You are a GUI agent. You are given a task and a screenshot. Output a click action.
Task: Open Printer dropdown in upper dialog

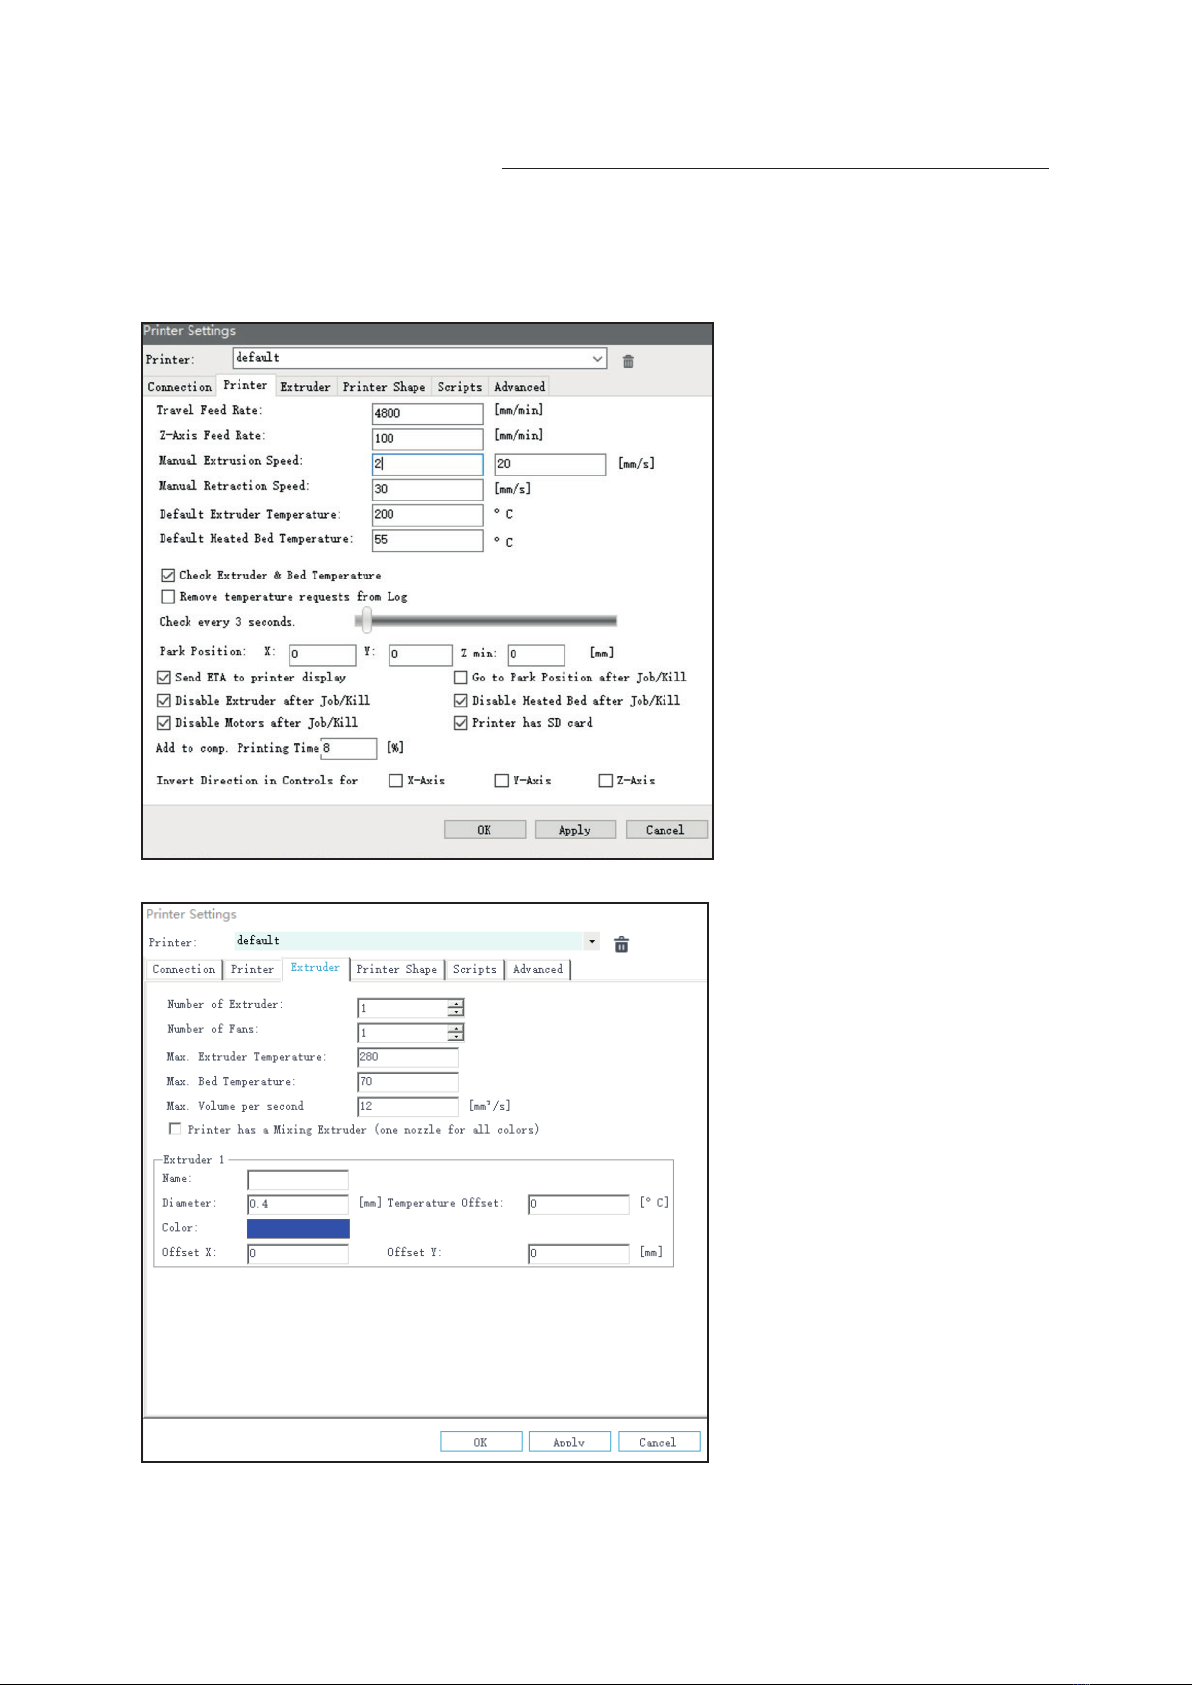(420, 358)
